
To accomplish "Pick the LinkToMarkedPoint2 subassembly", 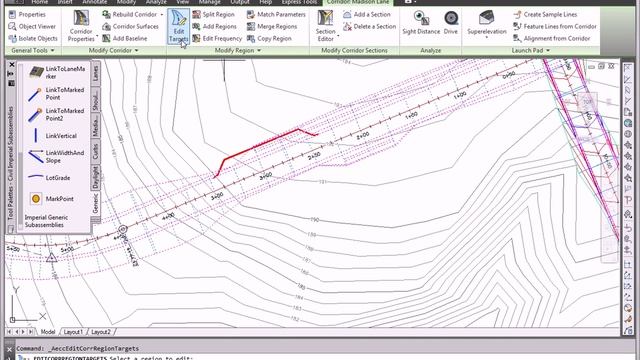I will 56,114.
